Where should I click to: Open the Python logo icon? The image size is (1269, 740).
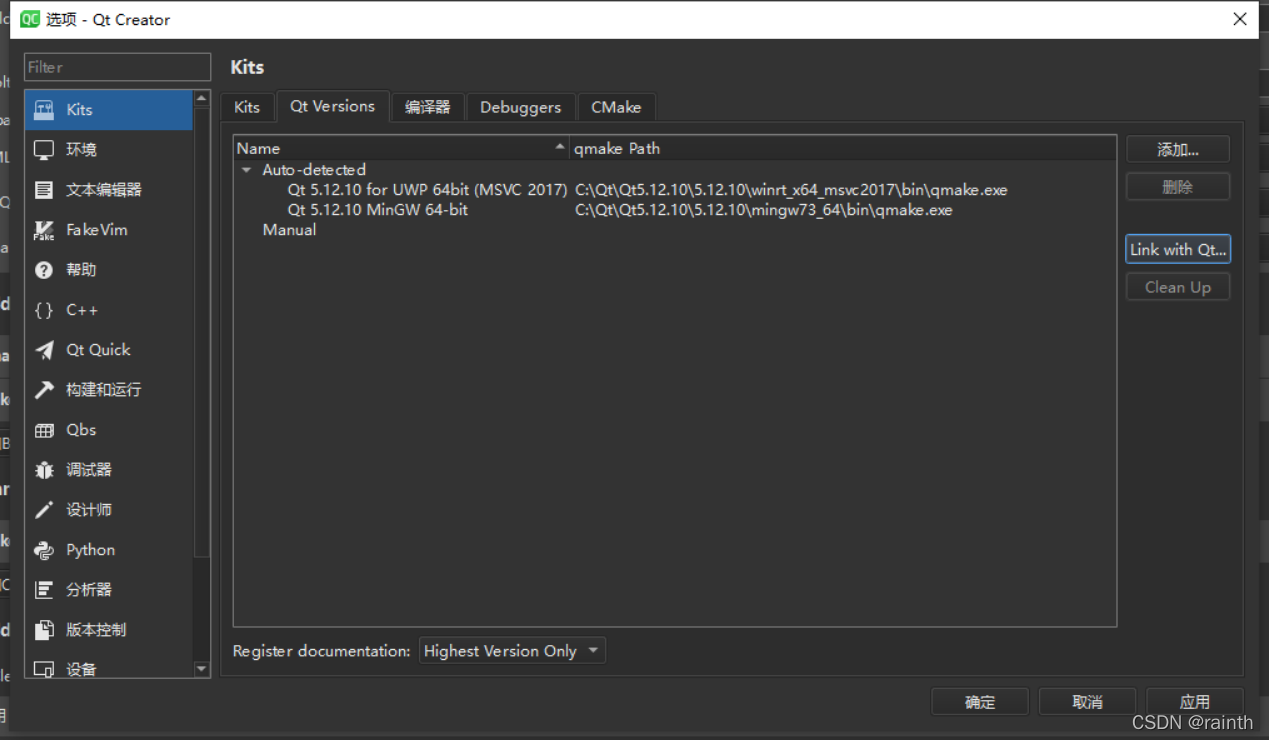[44, 550]
